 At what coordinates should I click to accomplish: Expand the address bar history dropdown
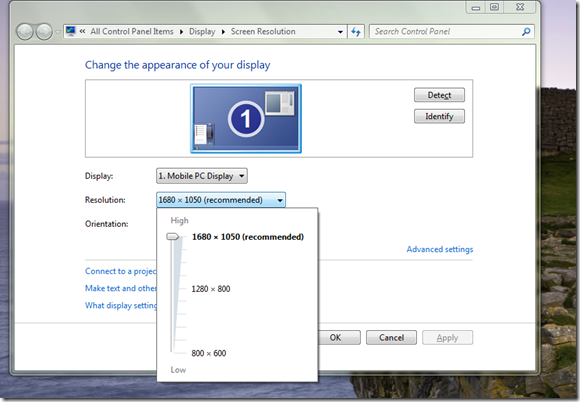coord(340,32)
